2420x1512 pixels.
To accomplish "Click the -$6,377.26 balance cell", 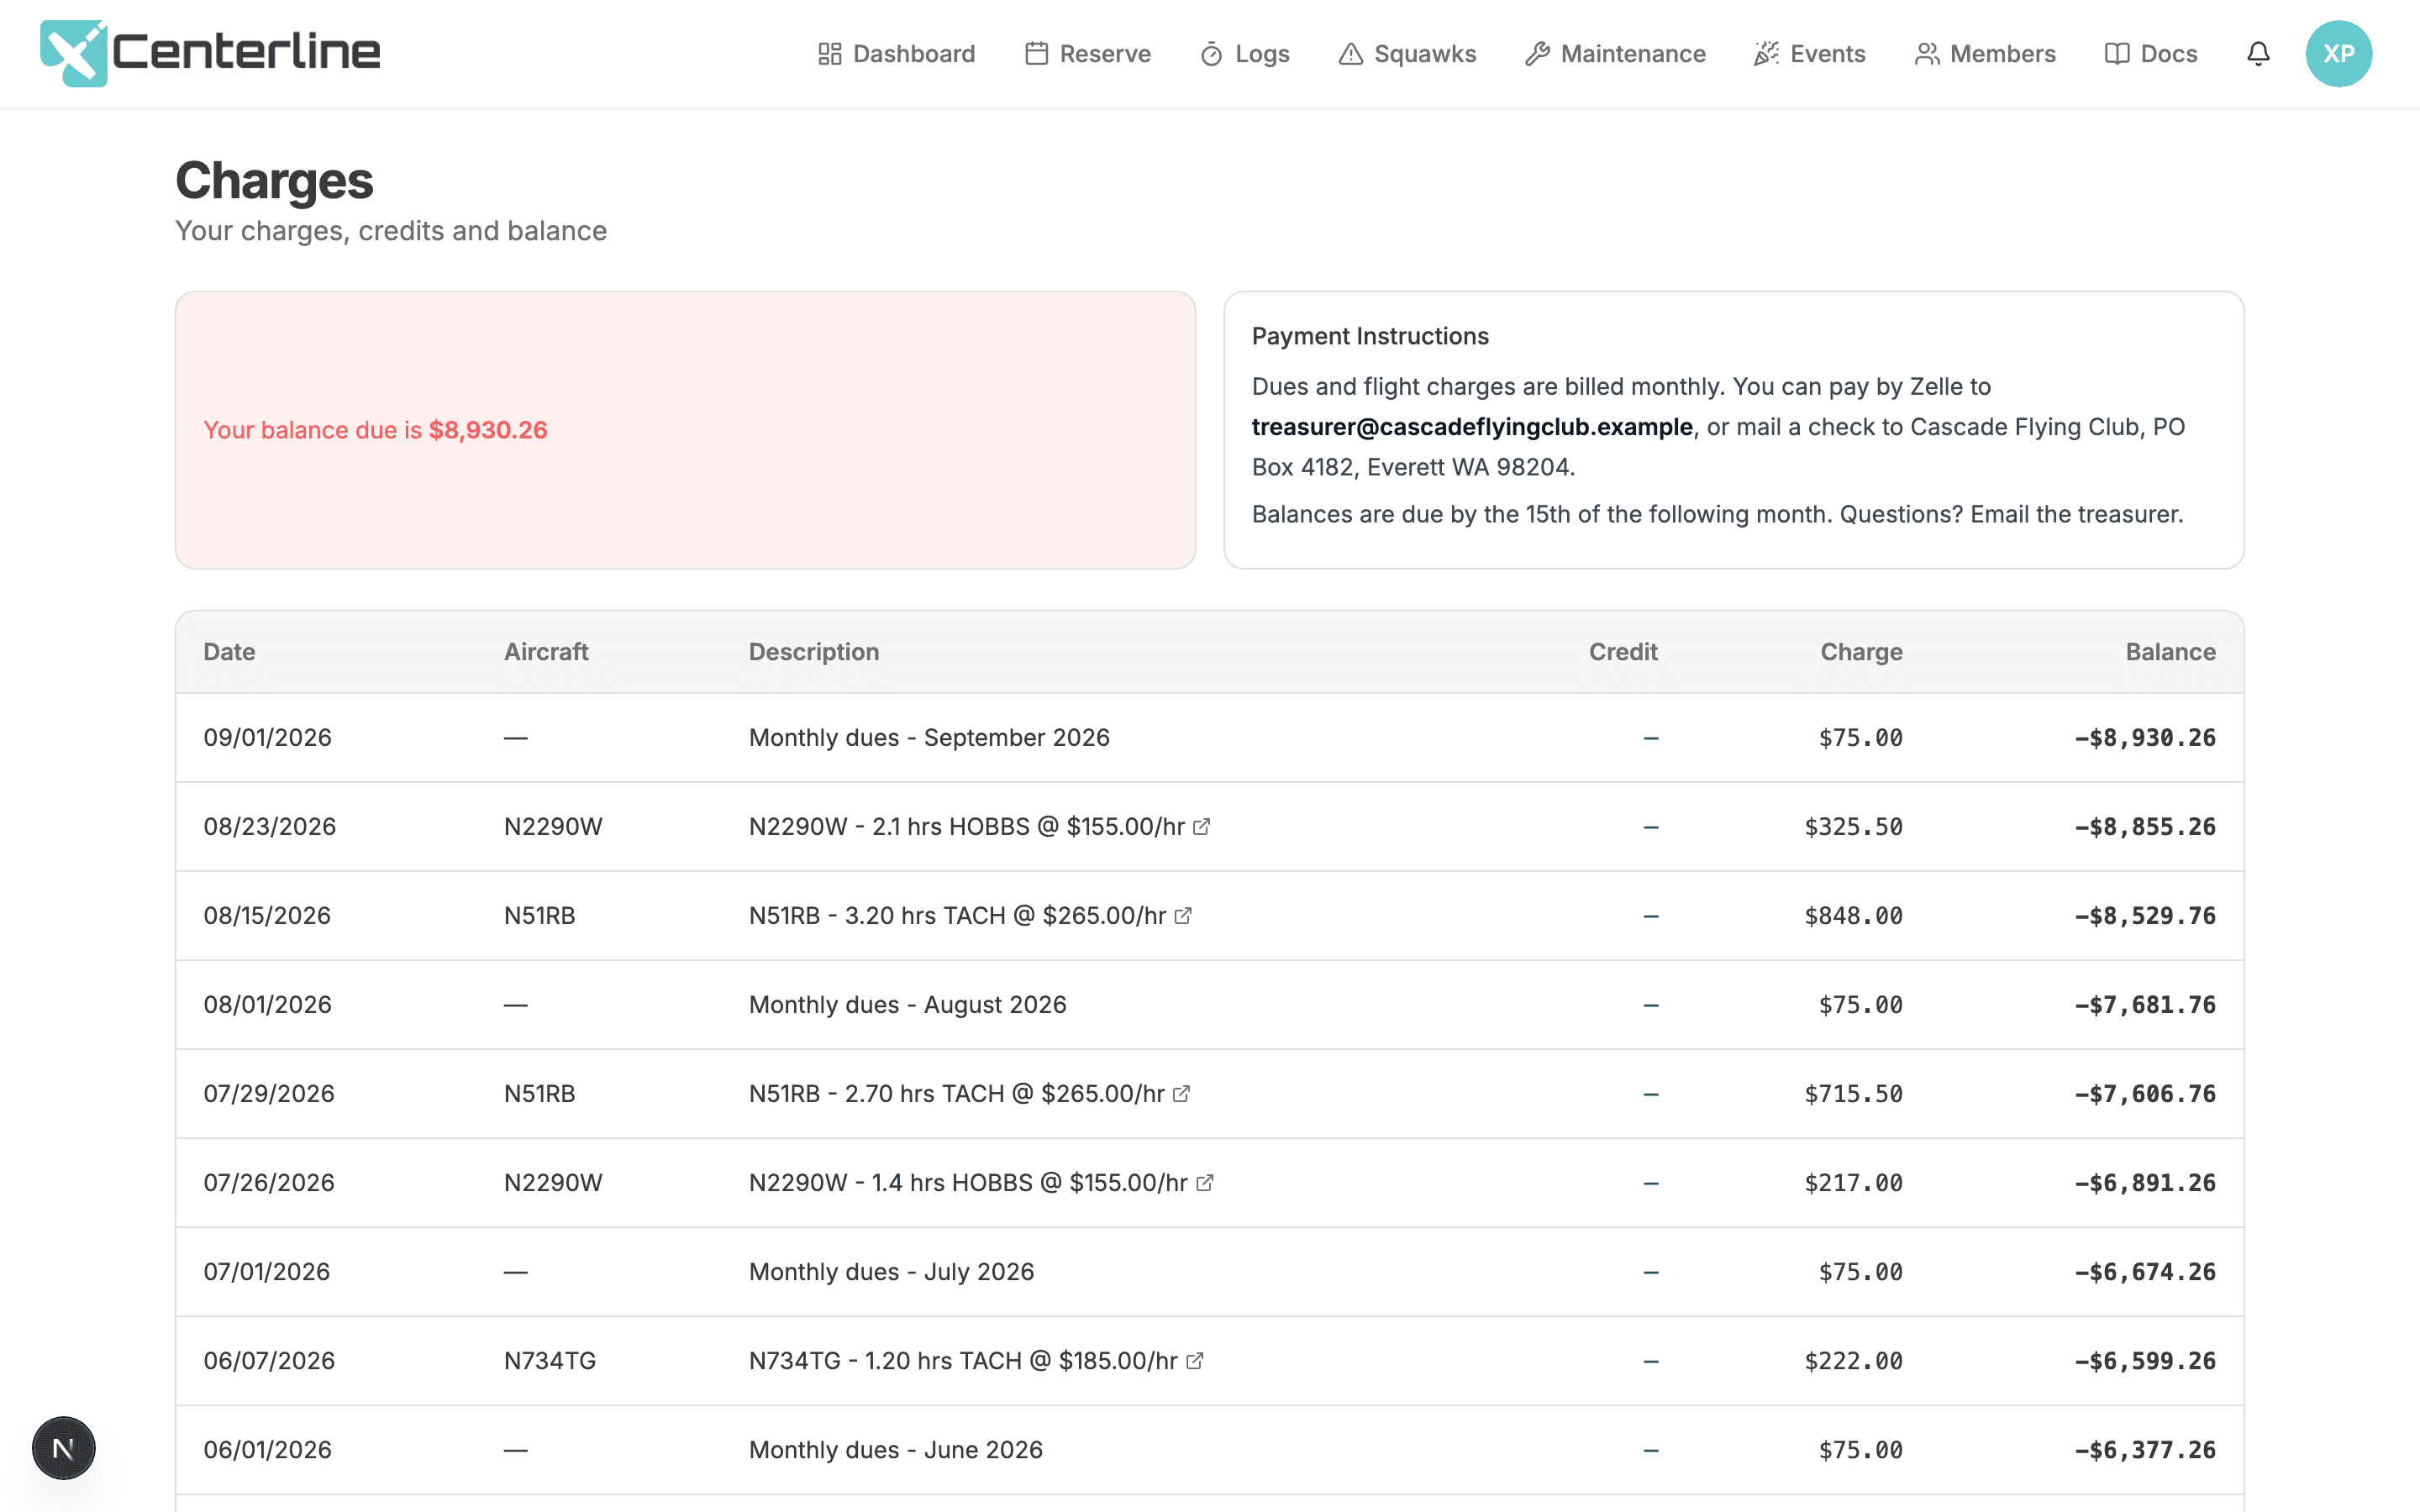I will [2145, 1450].
